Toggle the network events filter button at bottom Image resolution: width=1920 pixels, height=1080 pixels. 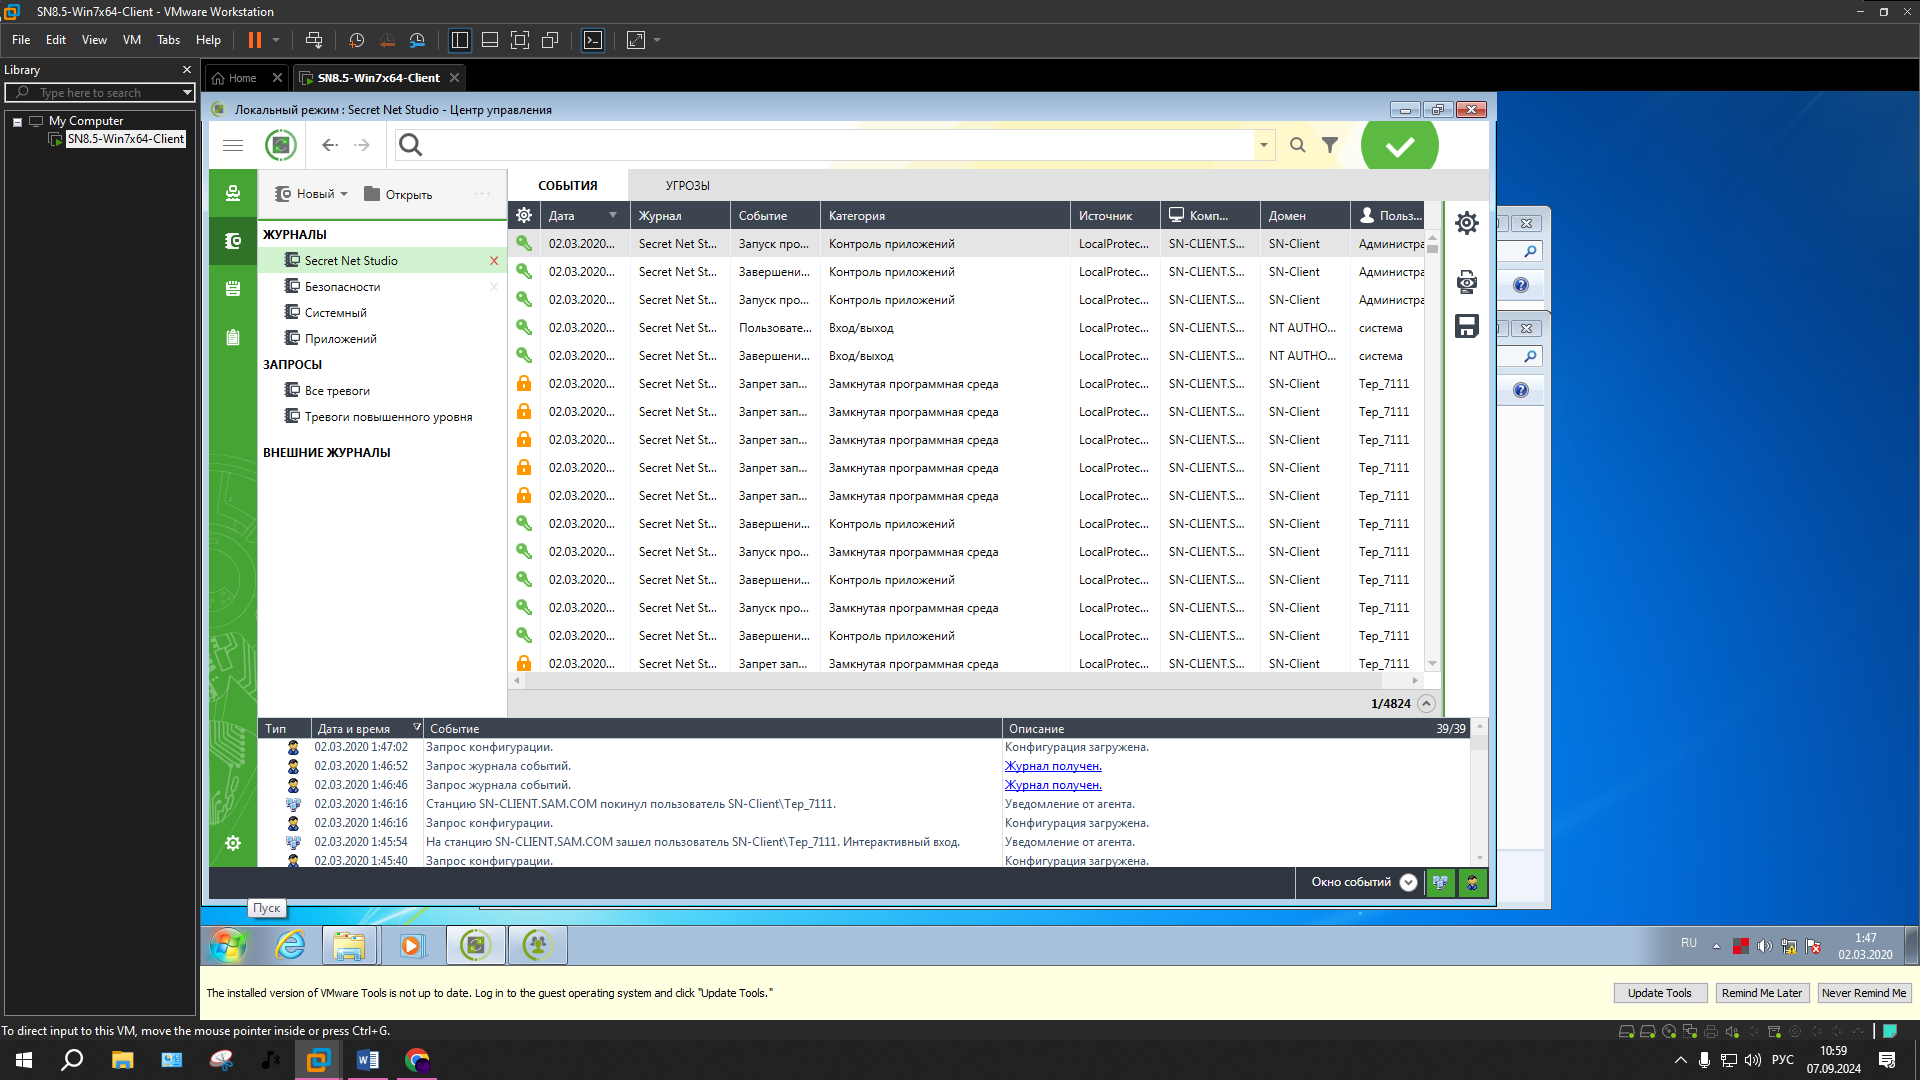(1440, 882)
